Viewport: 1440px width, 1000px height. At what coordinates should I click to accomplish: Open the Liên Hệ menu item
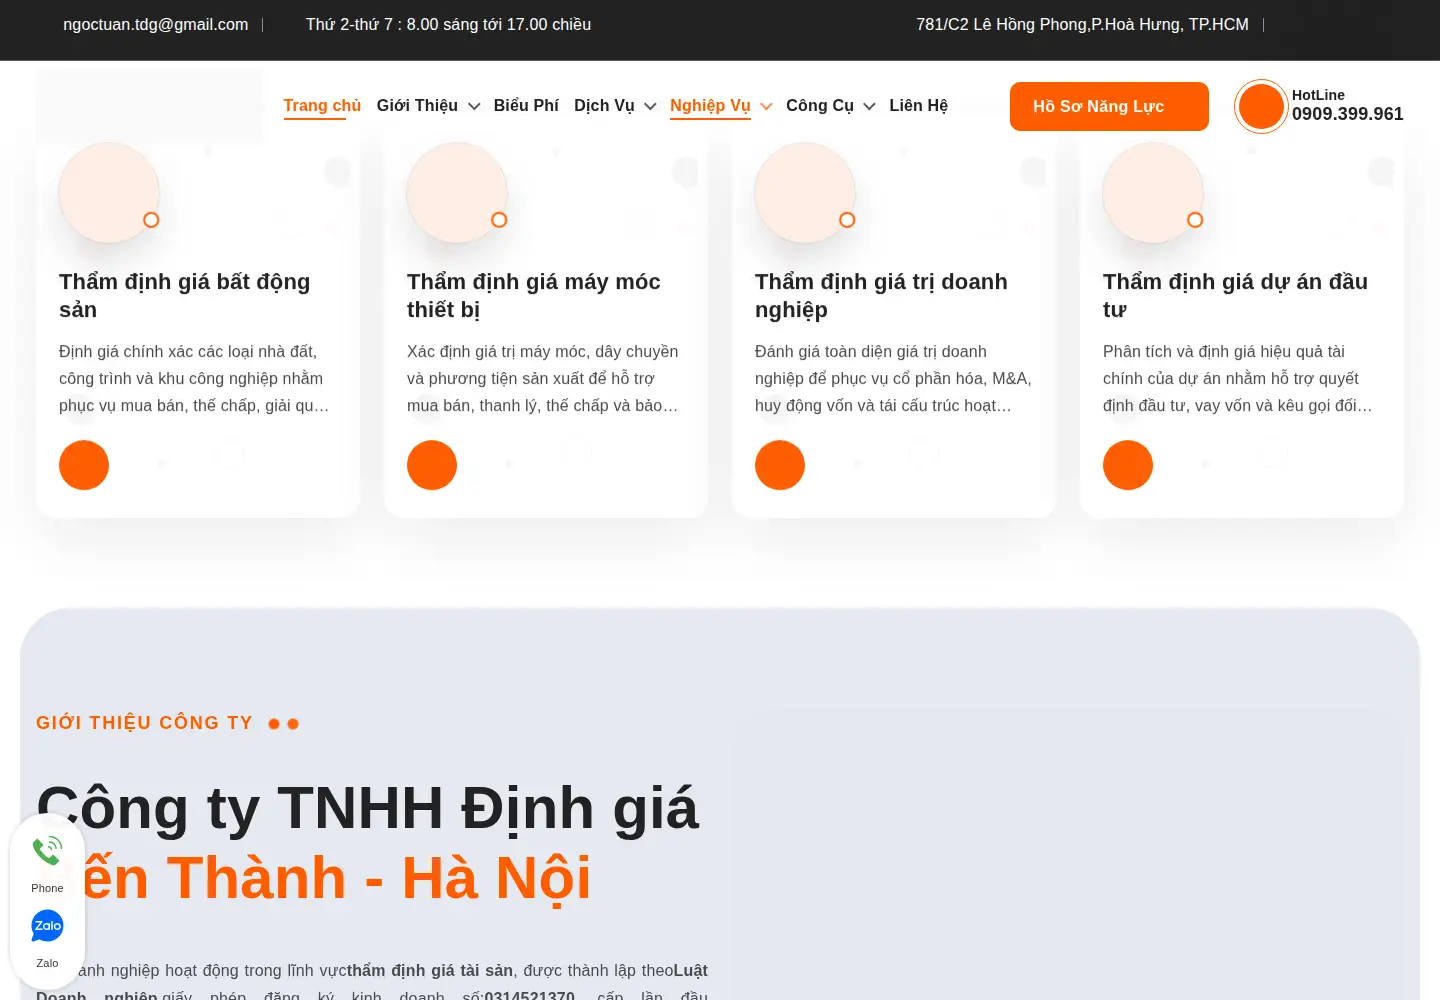pyautogui.click(x=918, y=106)
